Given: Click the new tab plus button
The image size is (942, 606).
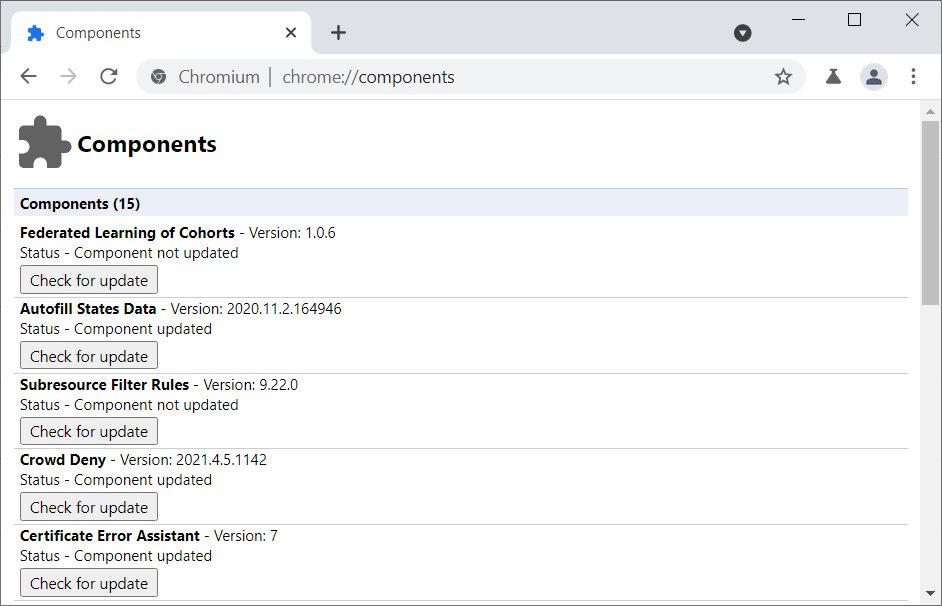Looking at the screenshot, I should click(338, 33).
